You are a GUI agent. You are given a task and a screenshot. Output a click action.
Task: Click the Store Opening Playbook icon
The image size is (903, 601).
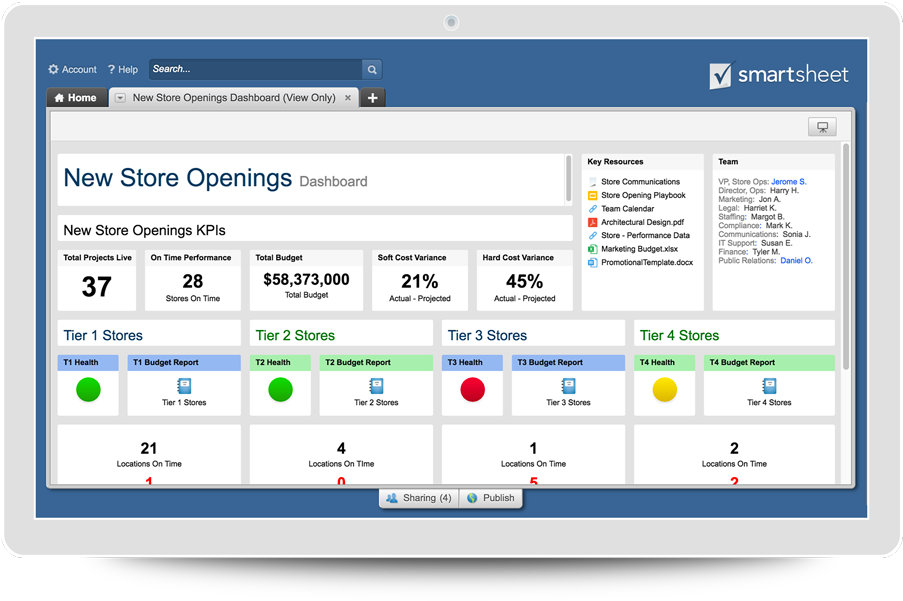coord(592,195)
